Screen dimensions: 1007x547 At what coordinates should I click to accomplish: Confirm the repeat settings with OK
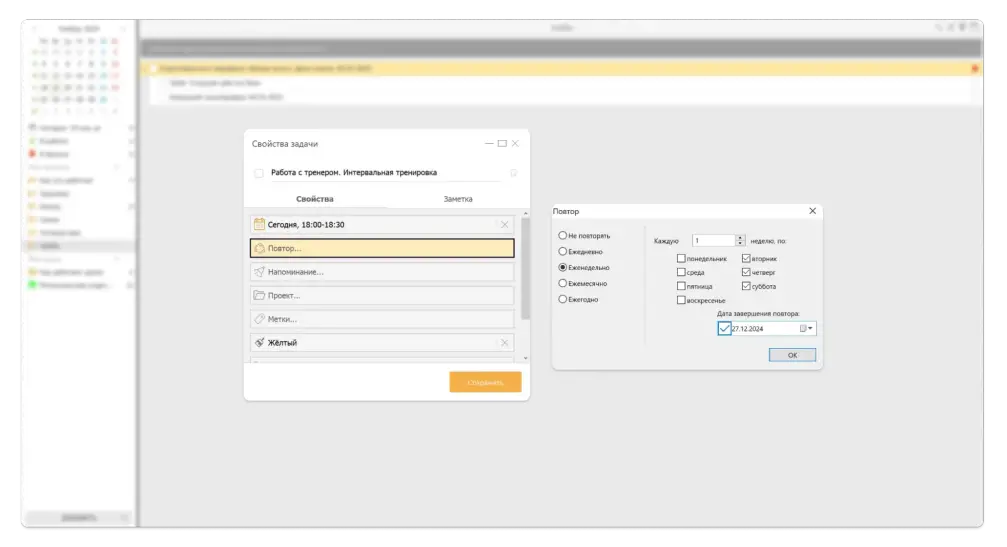(x=792, y=355)
